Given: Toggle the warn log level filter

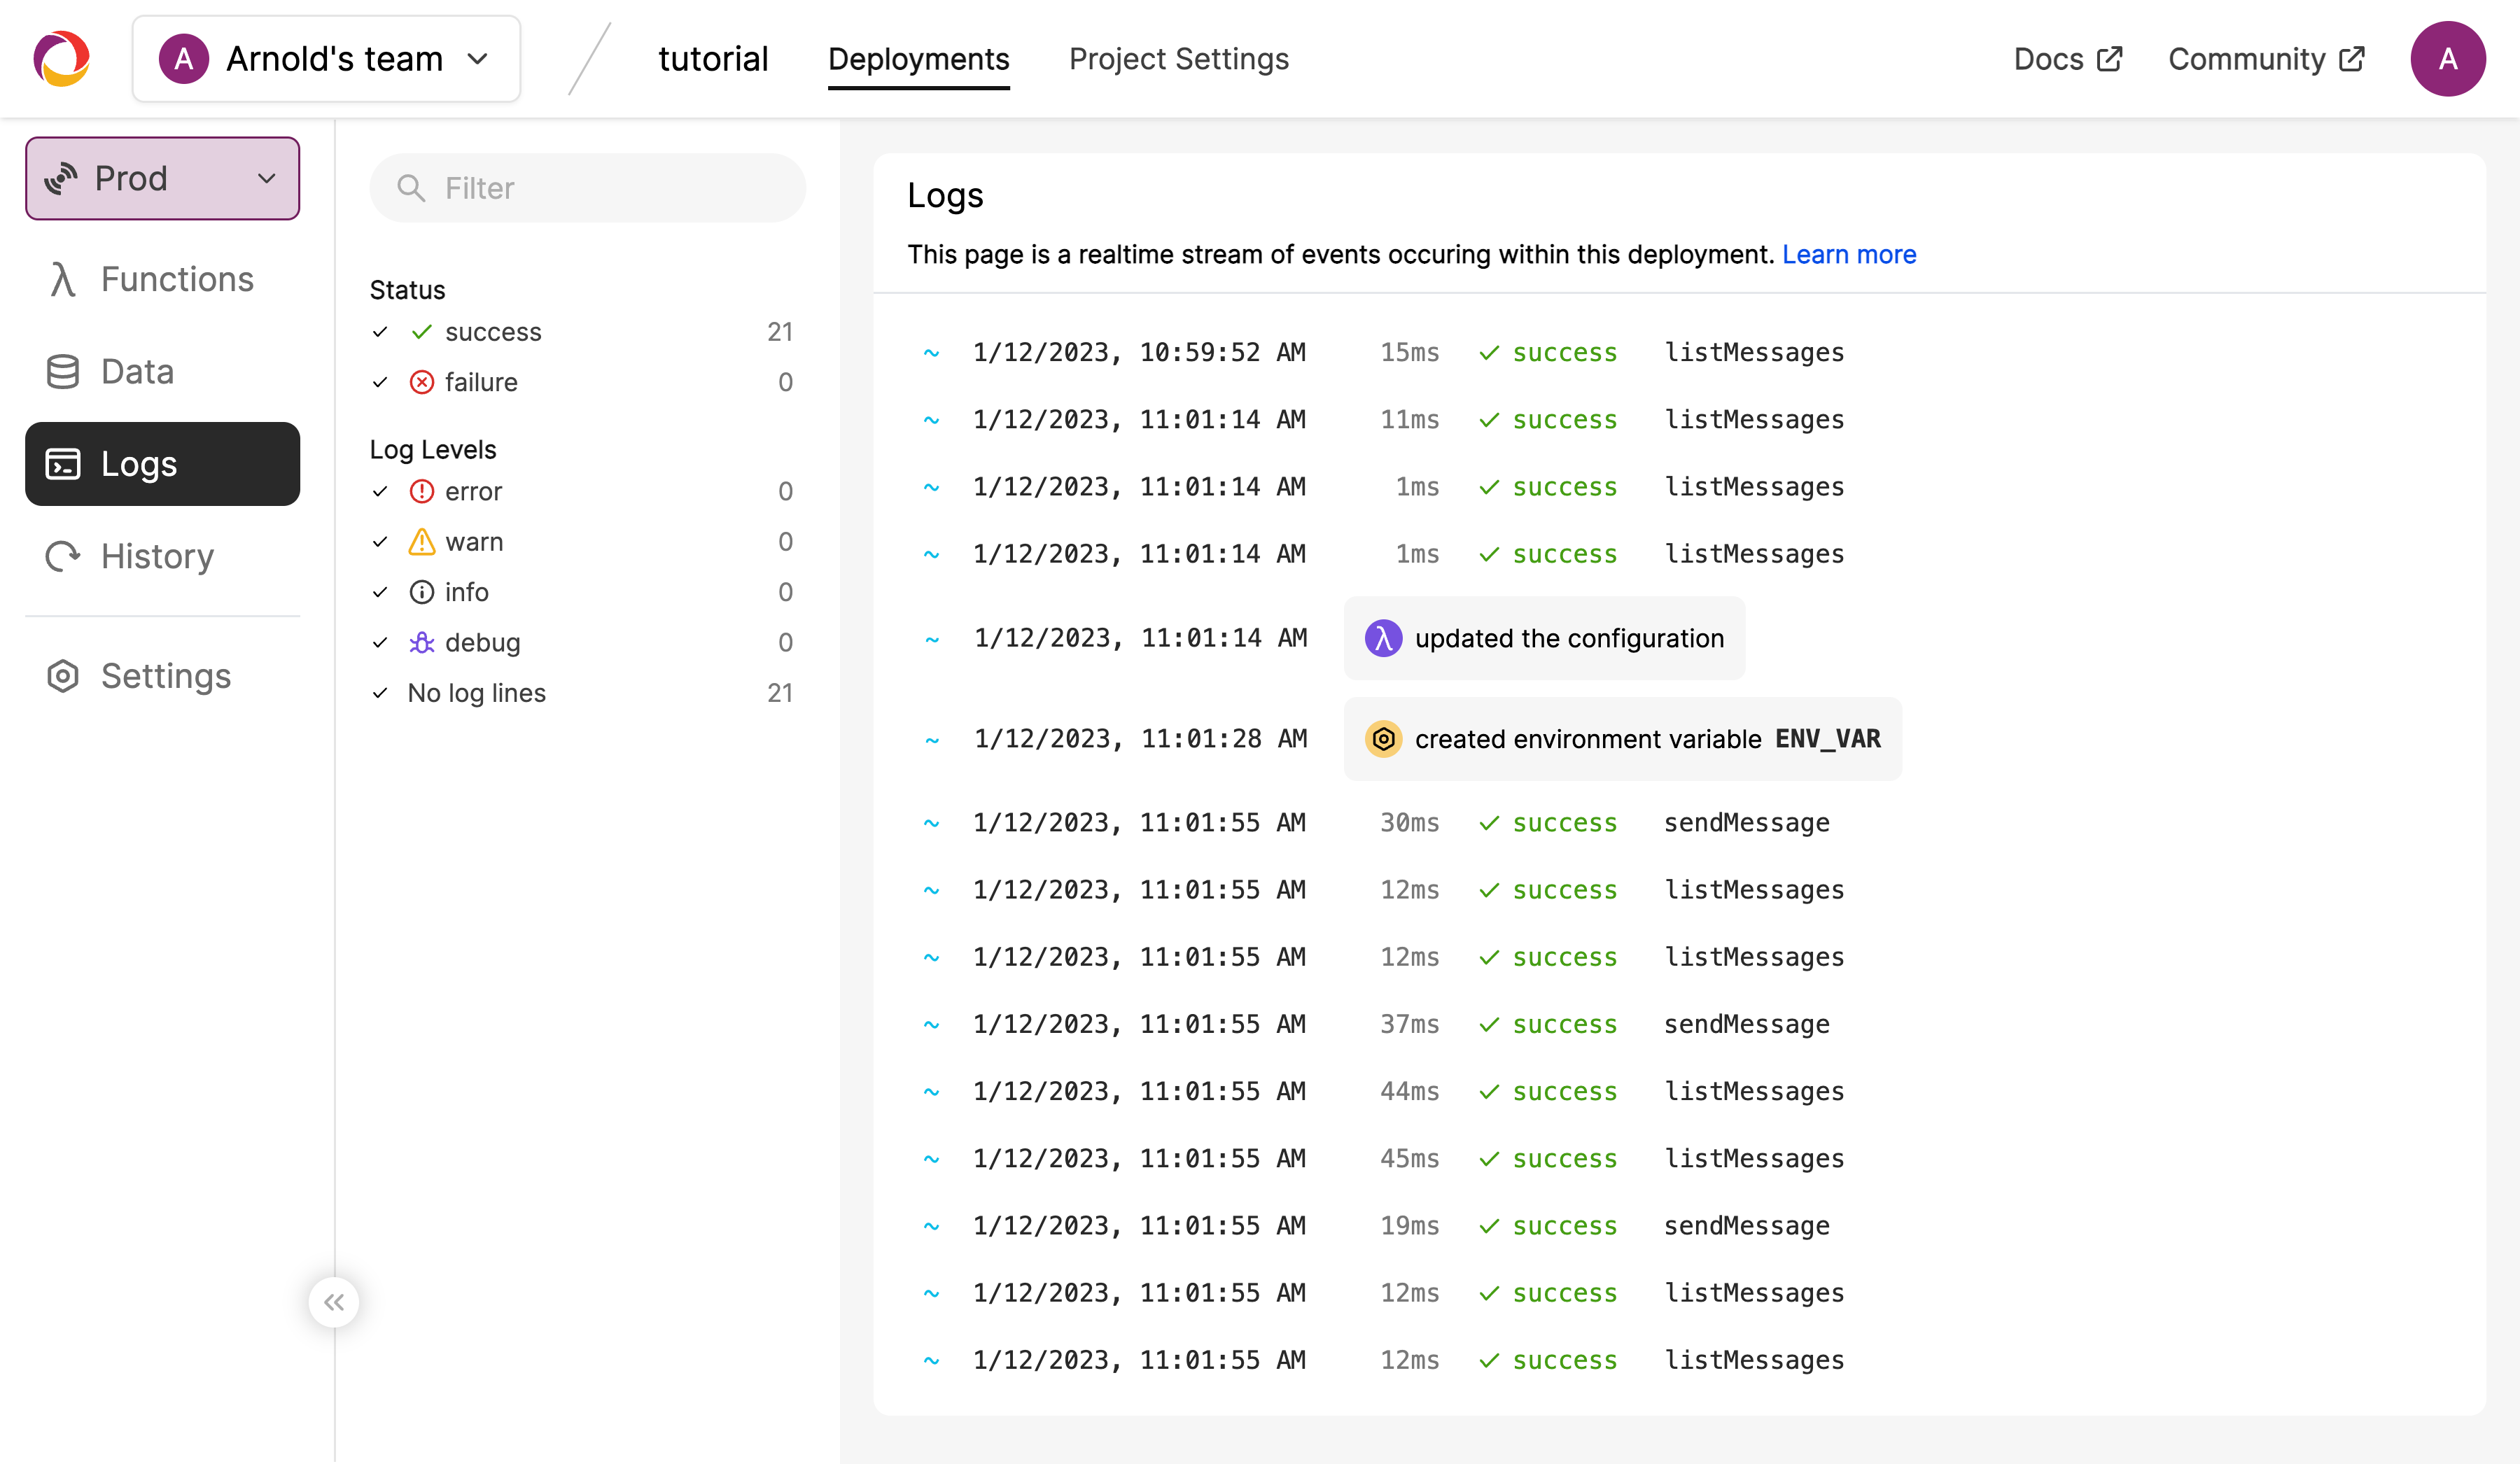Looking at the screenshot, I should 380,542.
